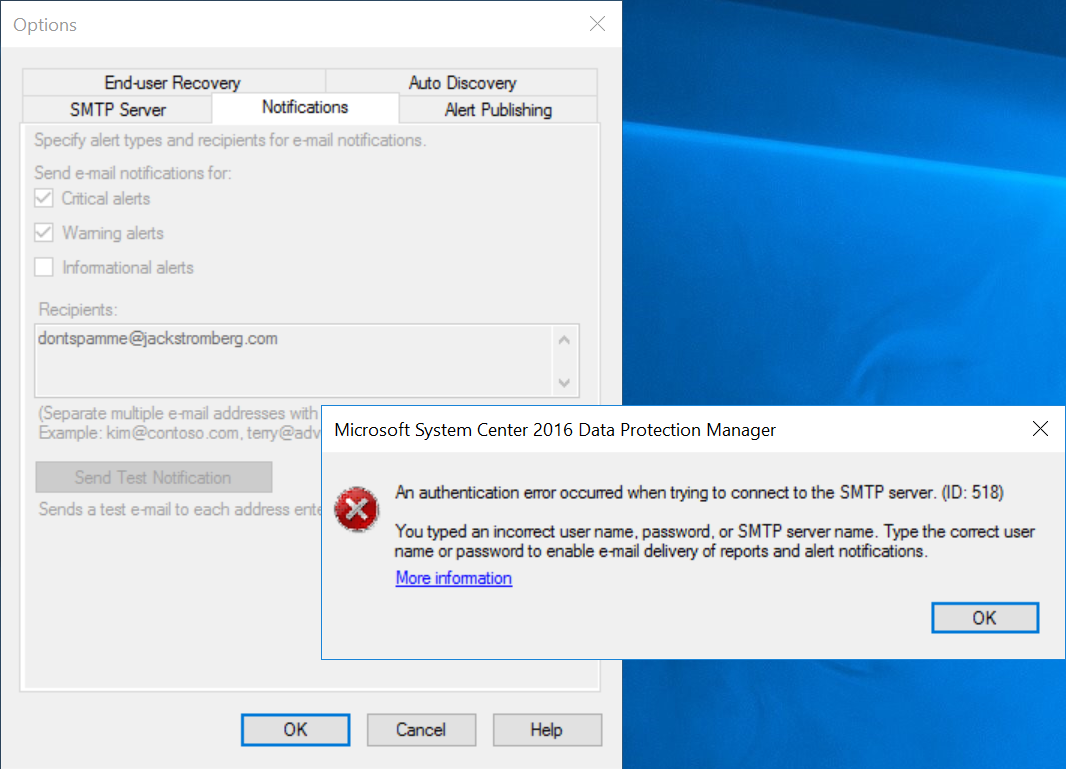The image size is (1066, 769).
Task: Click the close X on the Options window
Action: click(597, 24)
